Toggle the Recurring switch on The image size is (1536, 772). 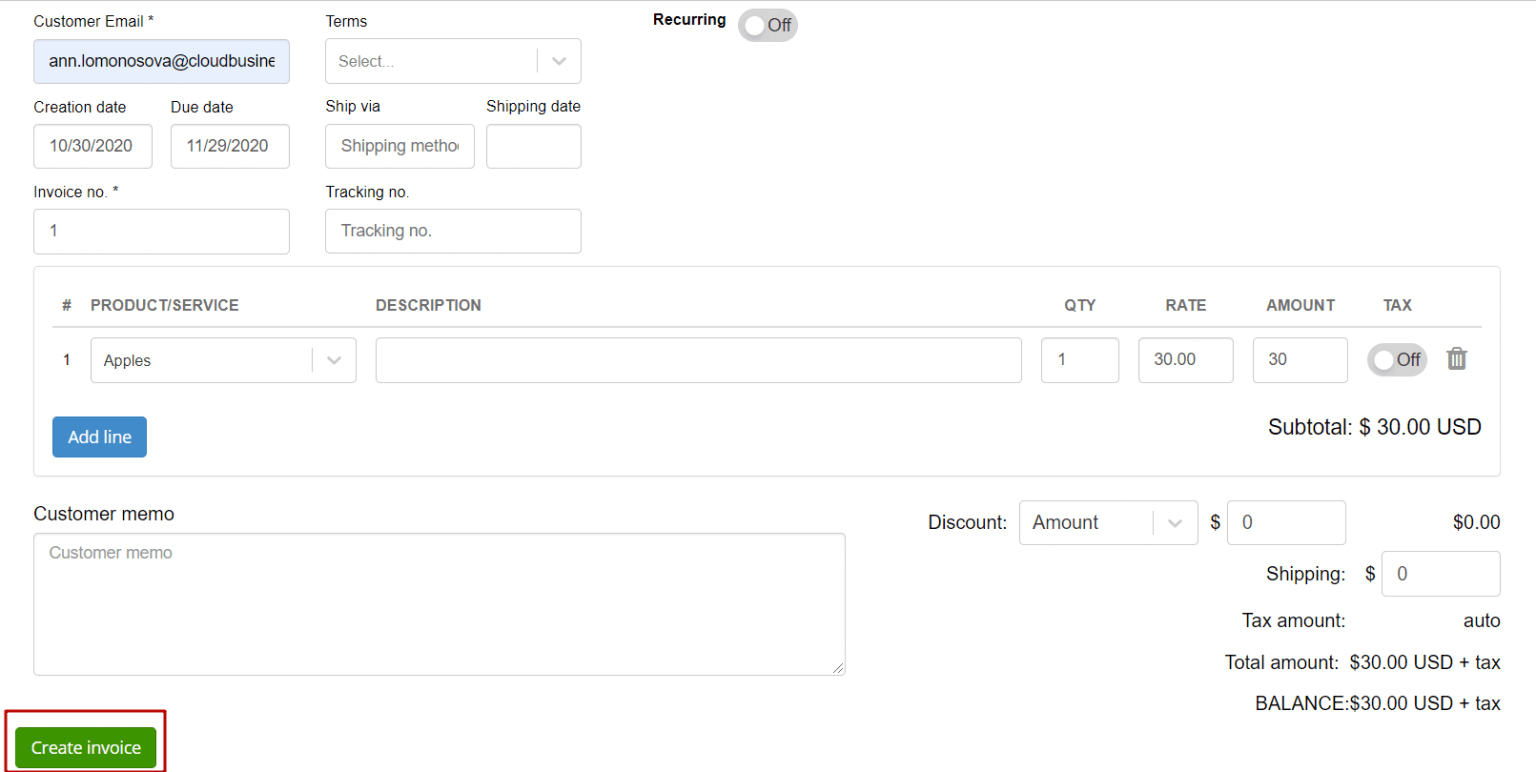pyautogui.click(x=768, y=25)
